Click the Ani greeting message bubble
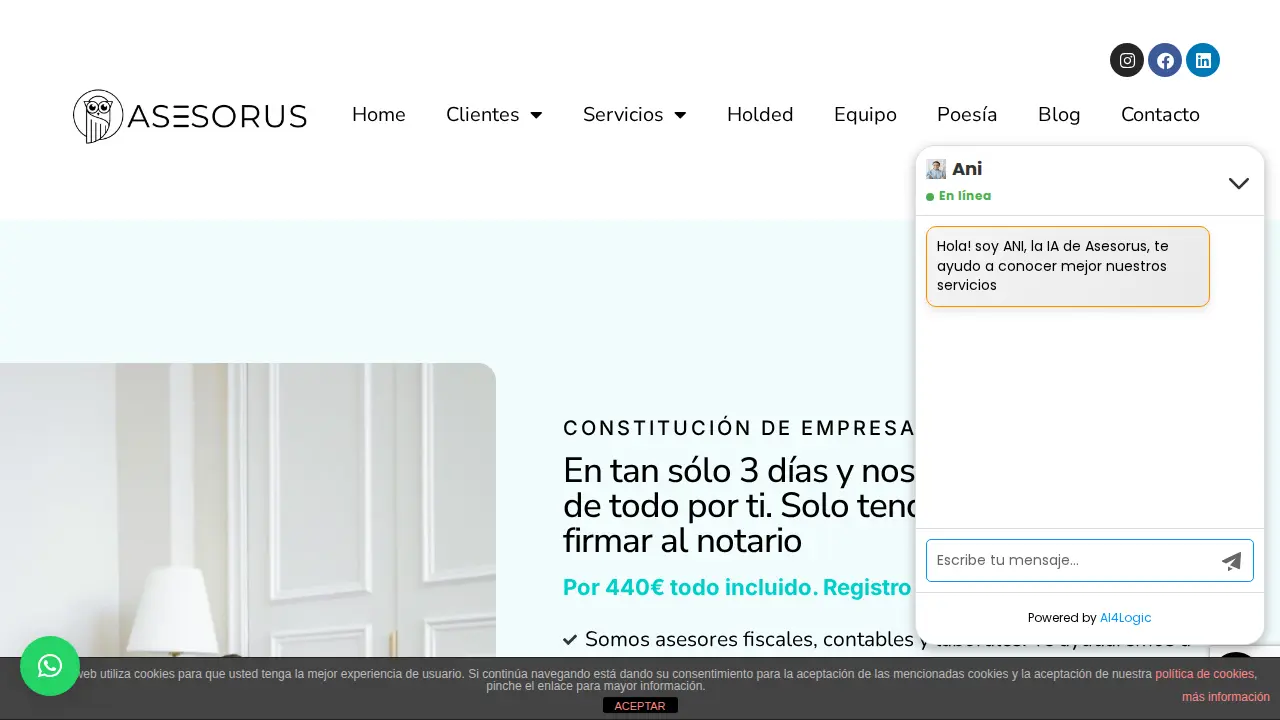Screen dimensions: 1280x720 [1068, 266]
